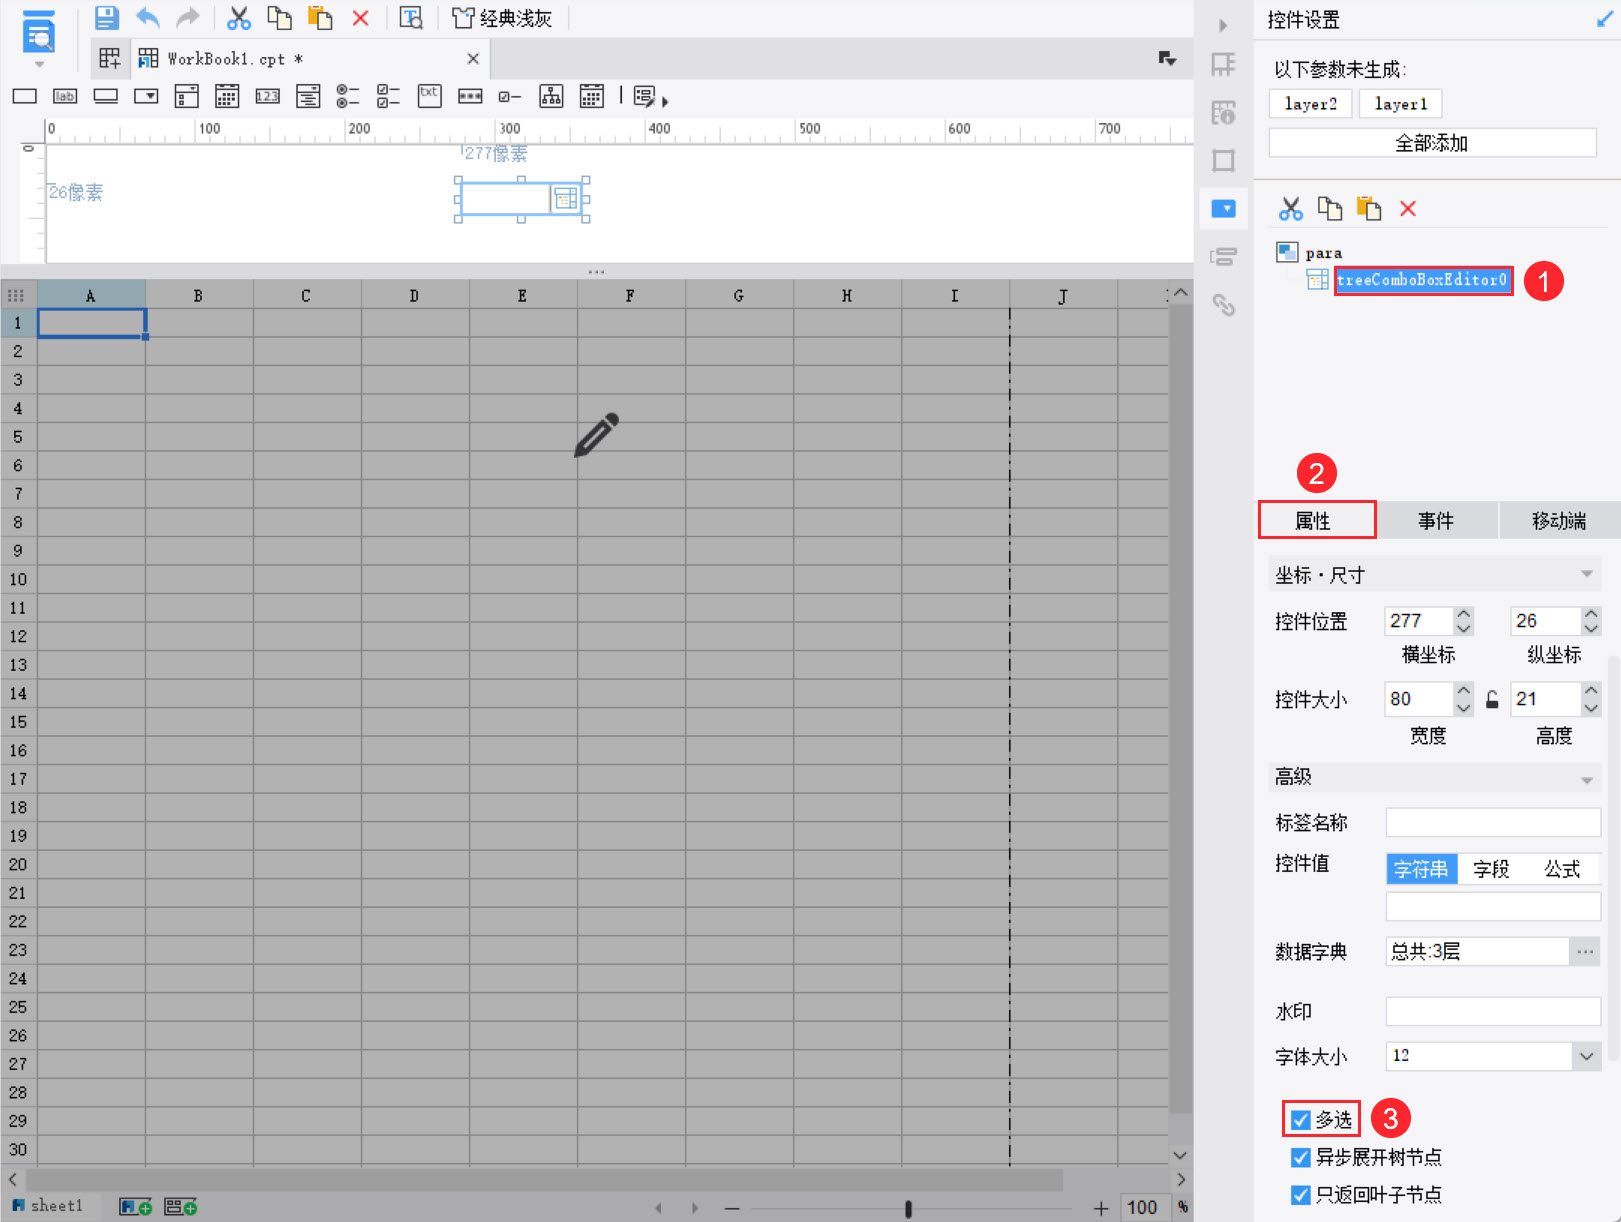Insert a text area widget using the txt icon
The height and width of the screenshot is (1222, 1621).
click(x=430, y=96)
